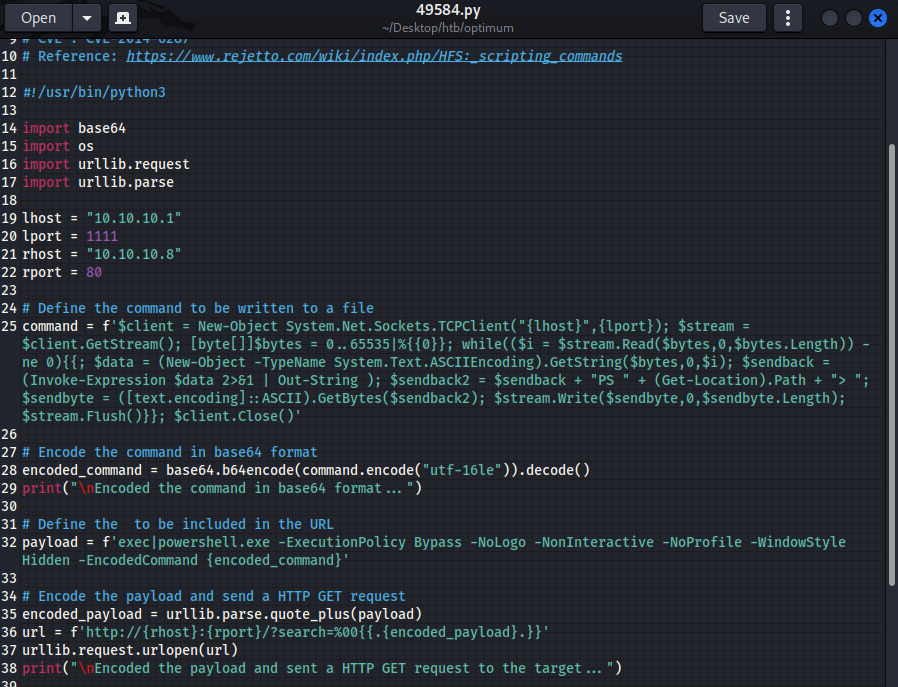Click the comment "Encode the payload and send a HTTP GET"

pyautogui.click(x=214, y=597)
